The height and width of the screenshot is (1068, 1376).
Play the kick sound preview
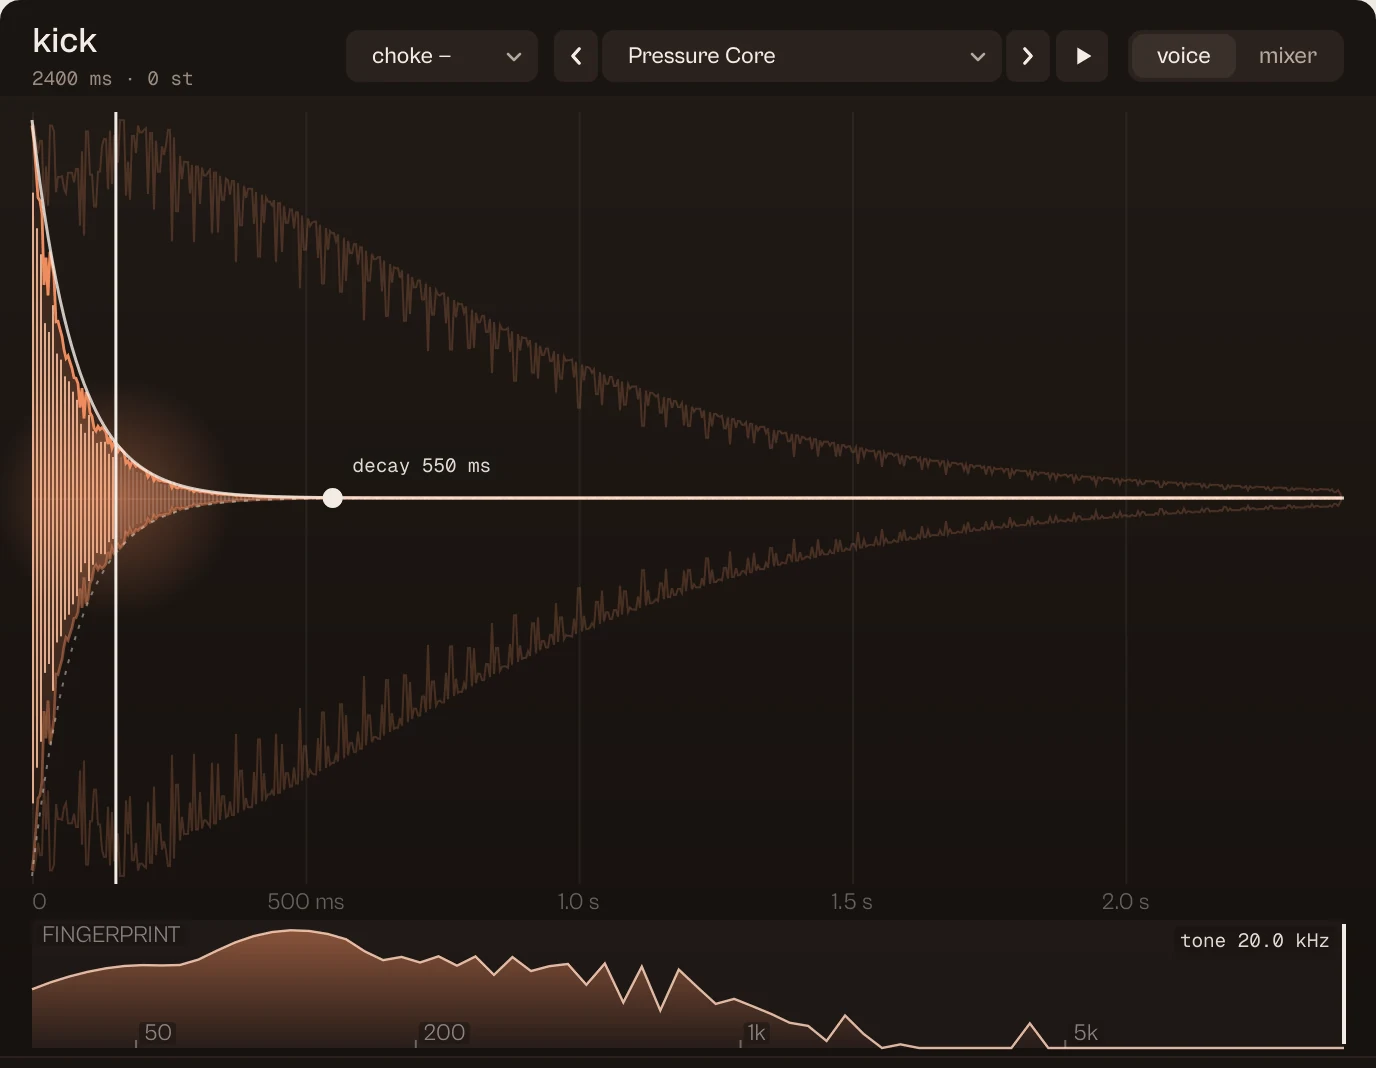[1083, 56]
